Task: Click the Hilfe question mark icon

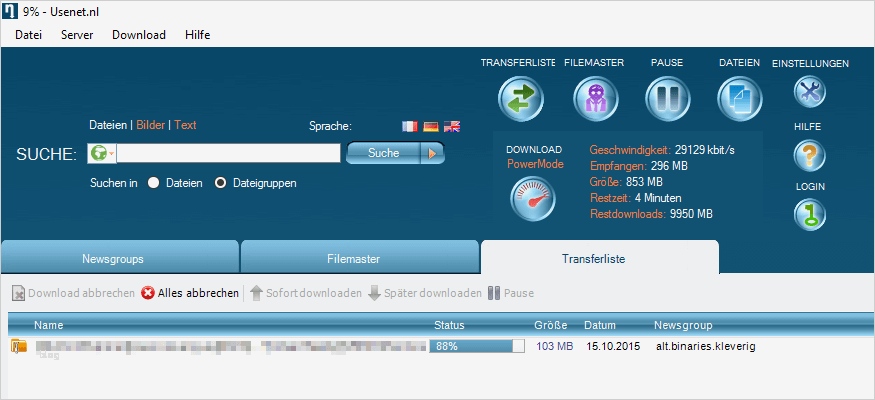Action: pyautogui.click(x=810, y=156)
